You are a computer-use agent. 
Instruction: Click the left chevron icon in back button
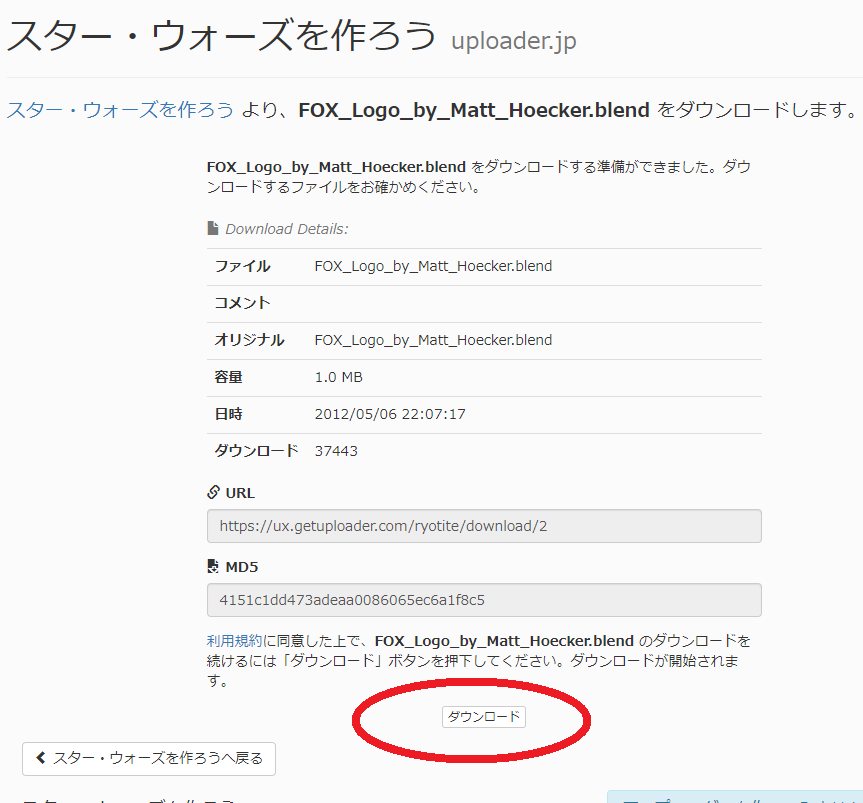tap(40, 758)
